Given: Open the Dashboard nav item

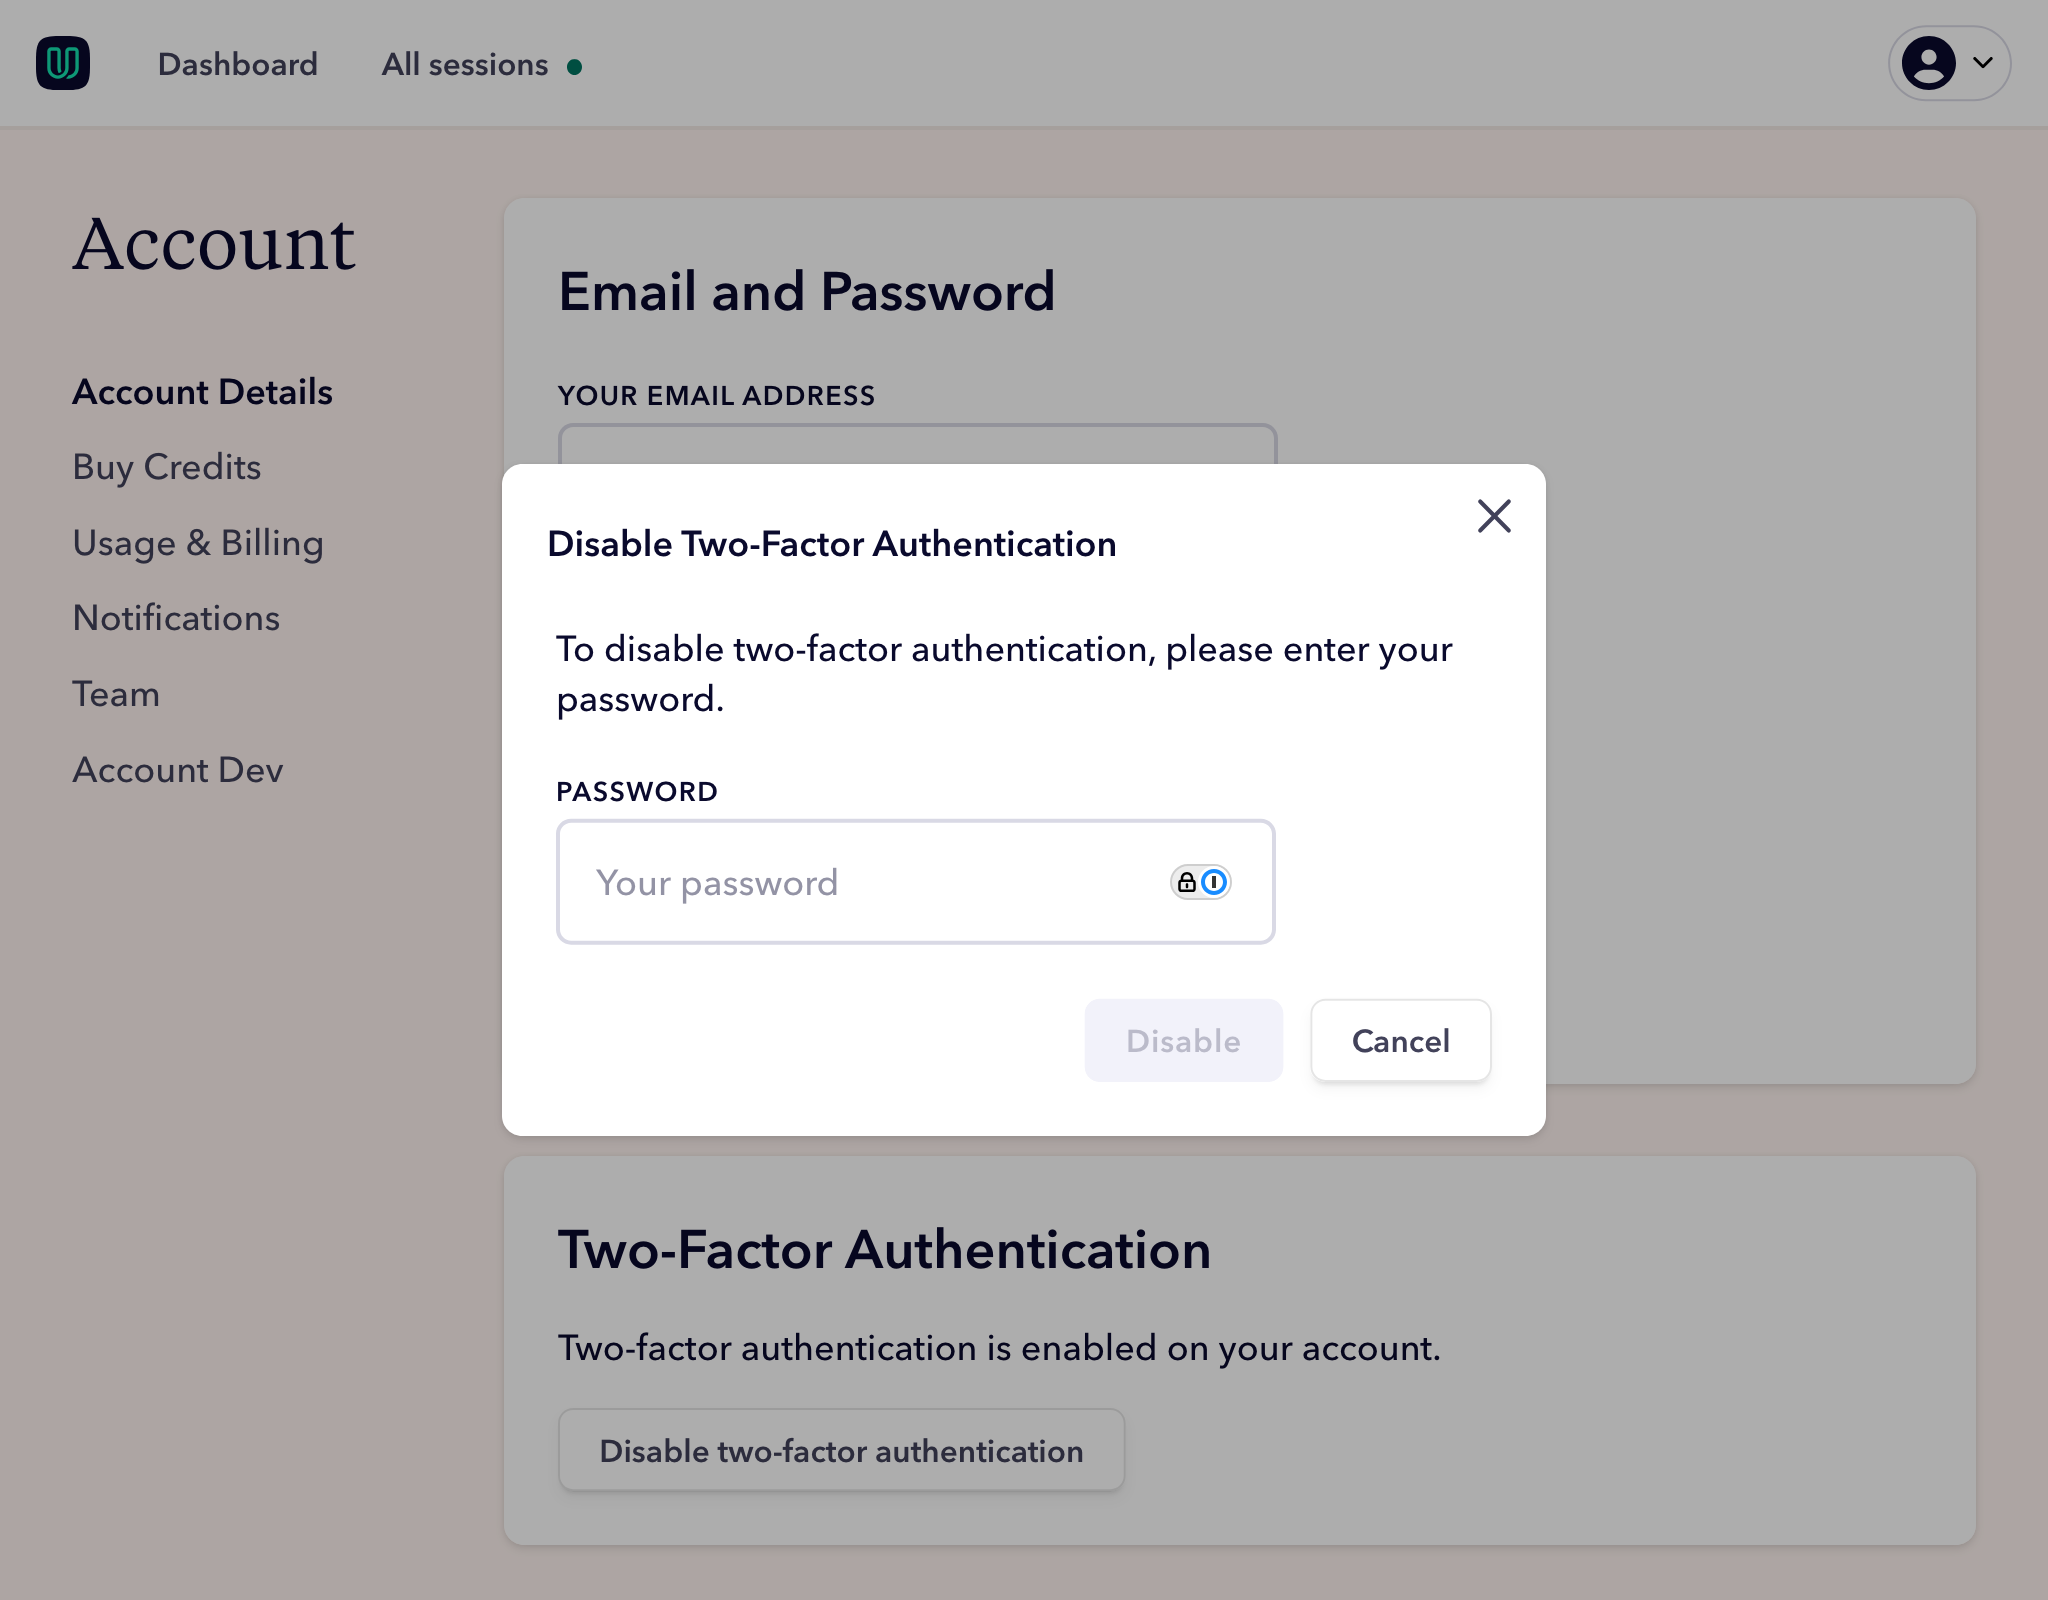Looking at the screenshot, I should pos(237,65).
